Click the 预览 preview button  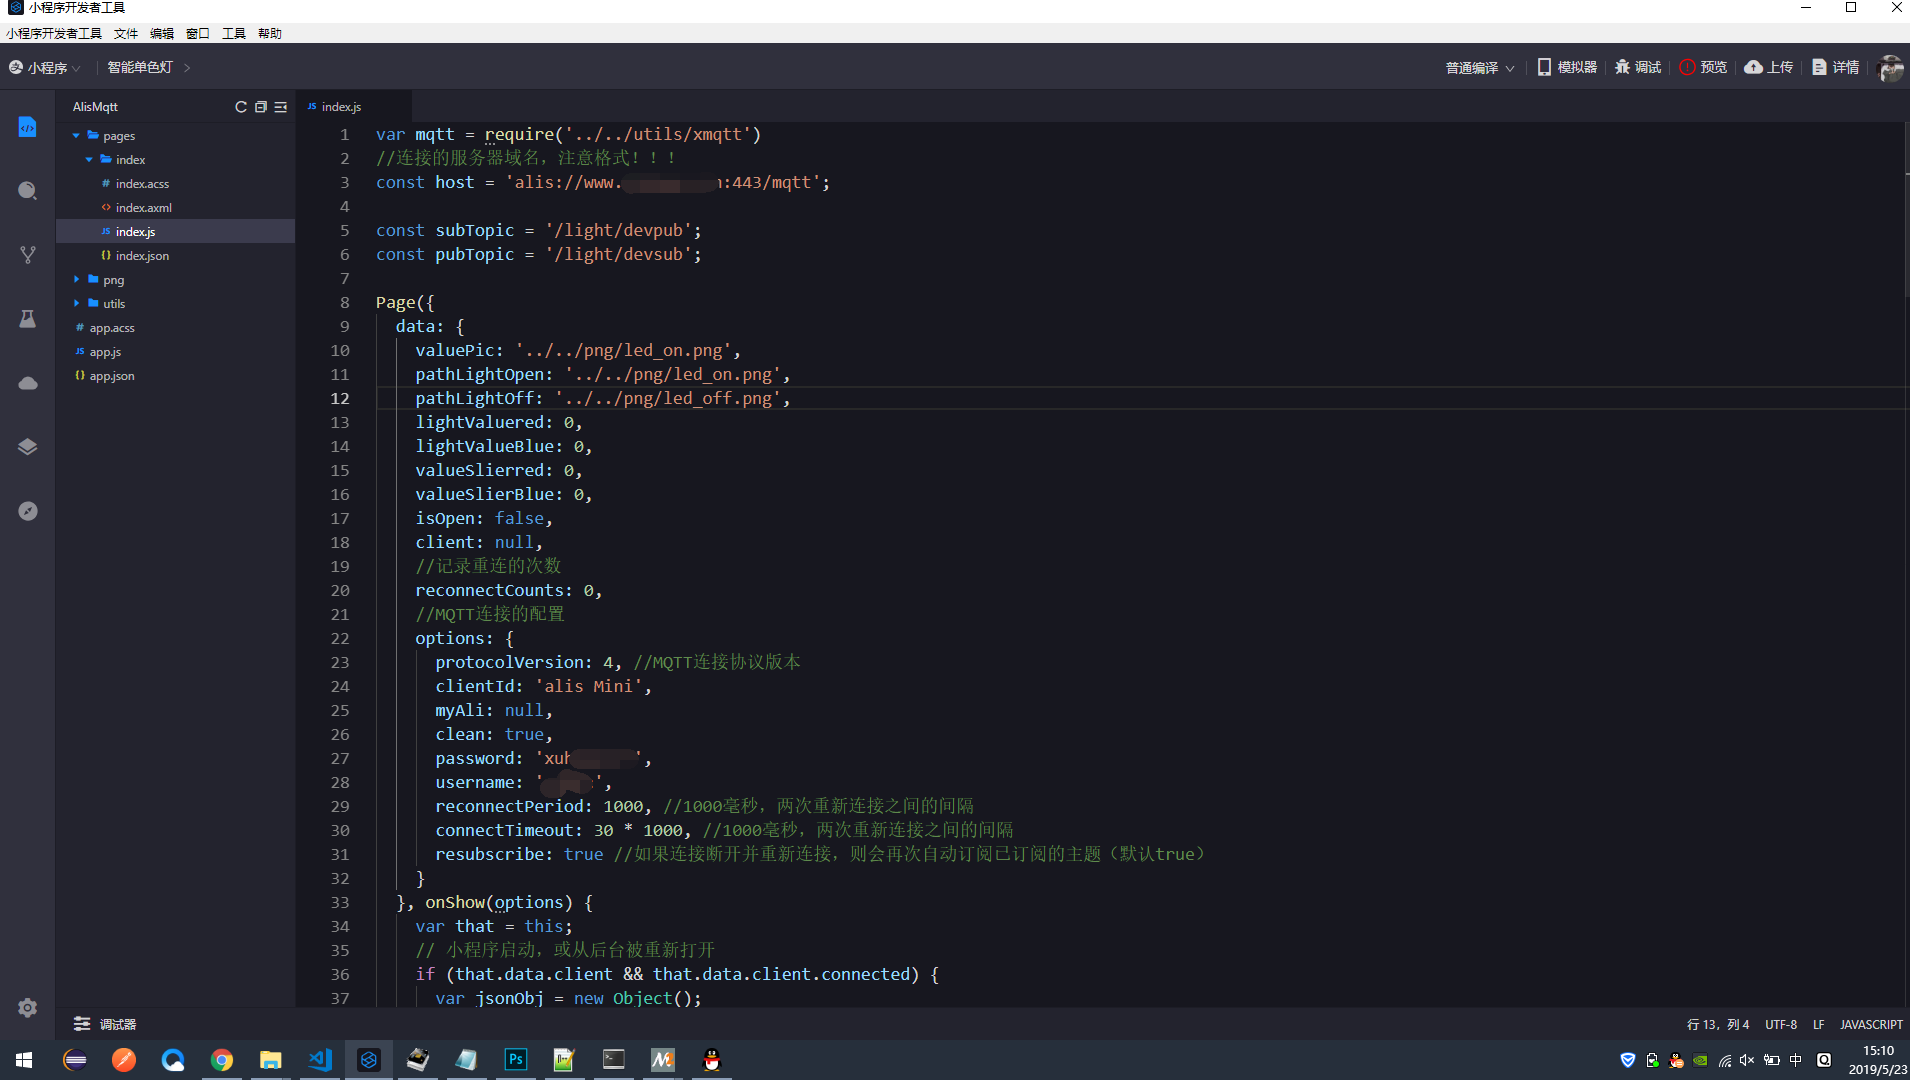pos(1703,67)
